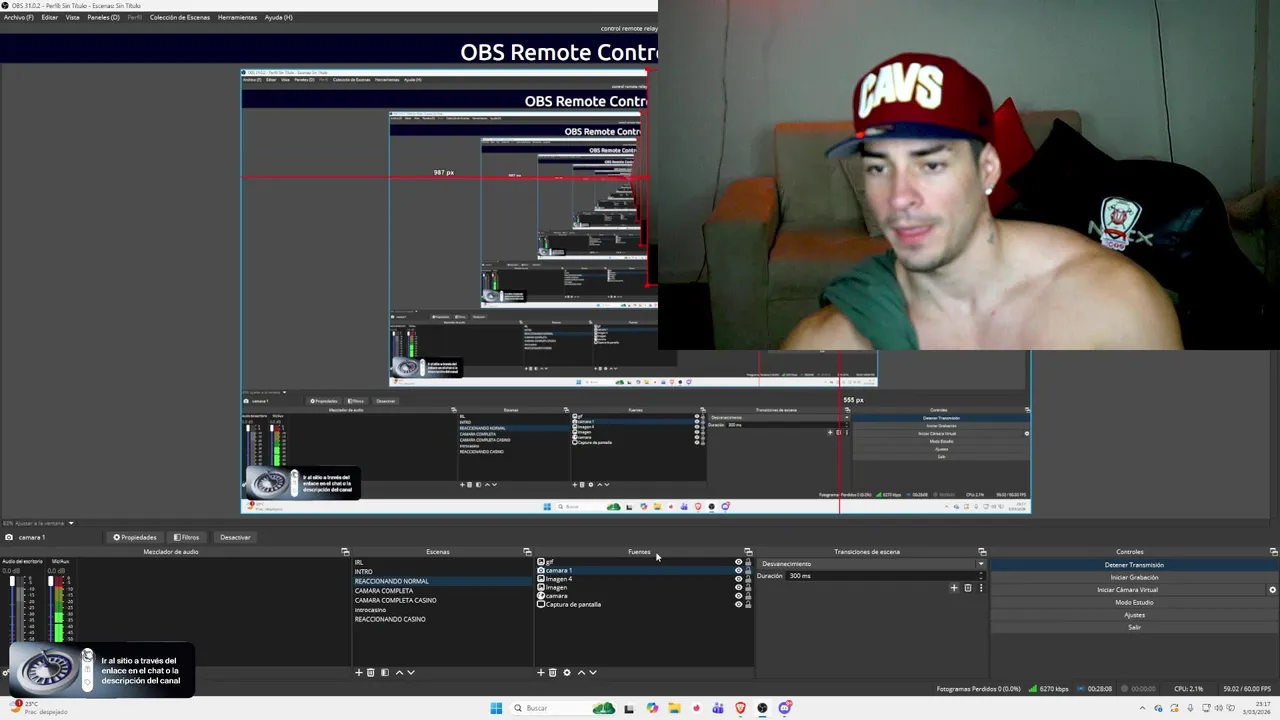Viewport: 1280px width, 720px height.
Task: Delete selected scene with the Escenas trash icon
Action: pyautogui.click(x=371, y=672)
